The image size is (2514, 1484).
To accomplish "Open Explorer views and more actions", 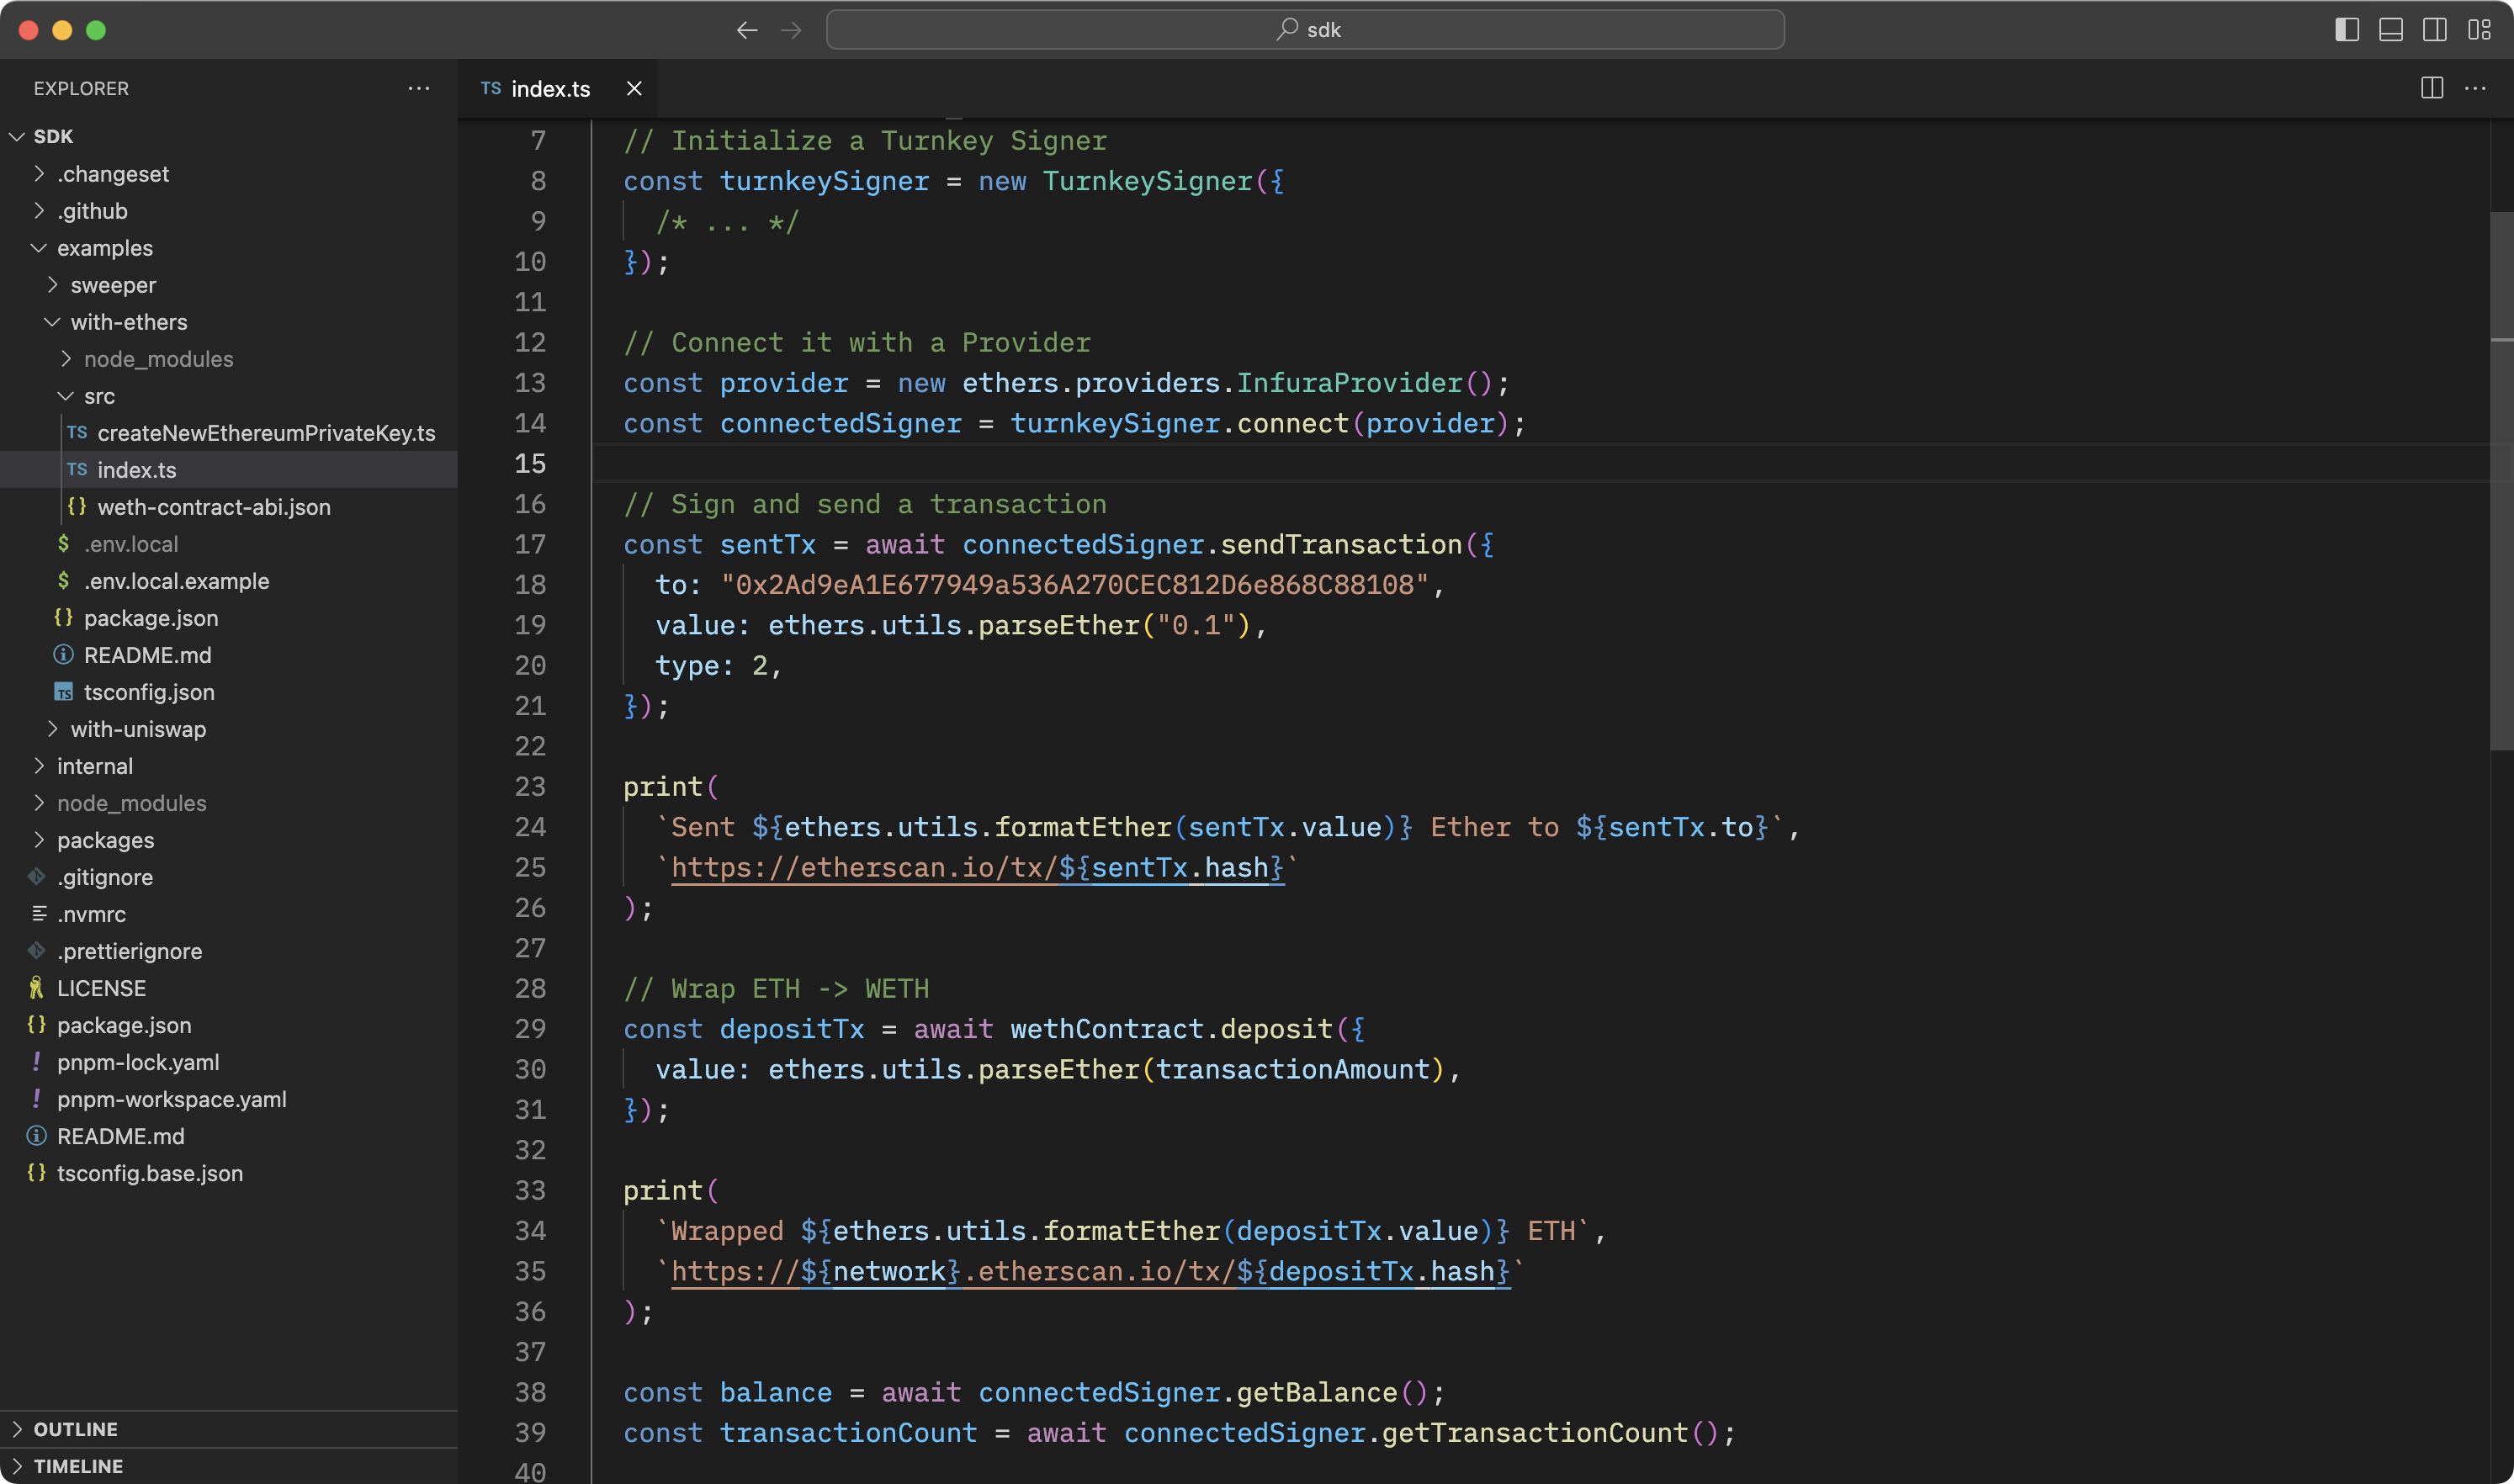I will tap(419, 88).
